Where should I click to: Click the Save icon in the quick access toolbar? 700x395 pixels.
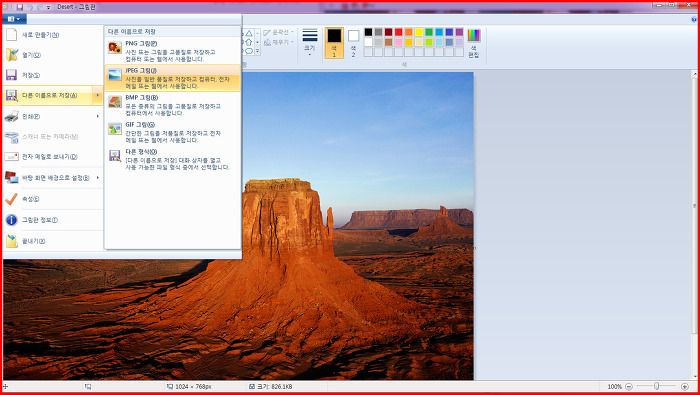(20, 7)
